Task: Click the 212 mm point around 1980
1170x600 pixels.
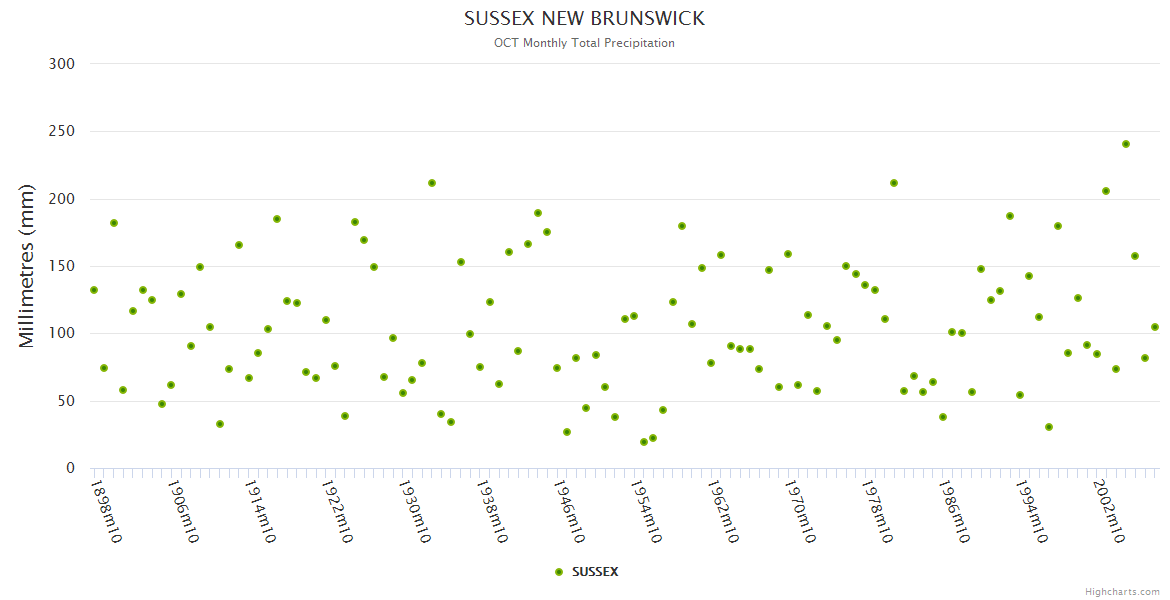Action: (894, 183)
